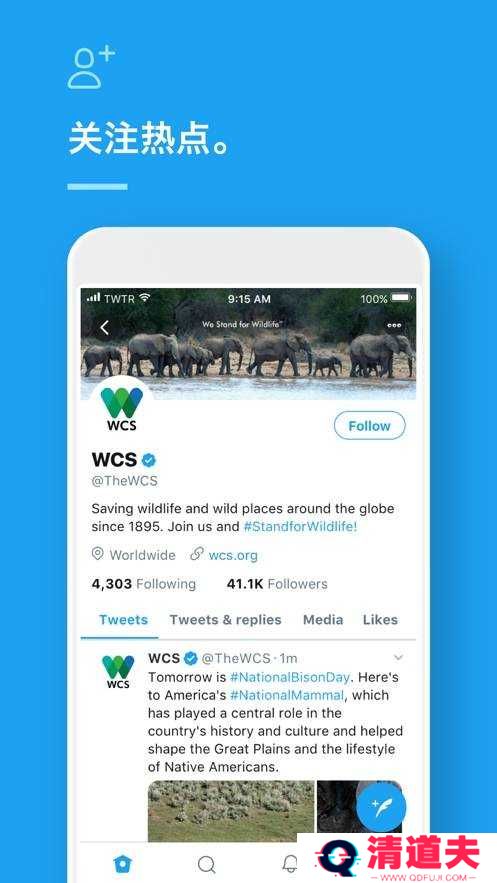497x883 pixels.
Task: Open the Home tab in bottom bar
Action: (122, 863)
